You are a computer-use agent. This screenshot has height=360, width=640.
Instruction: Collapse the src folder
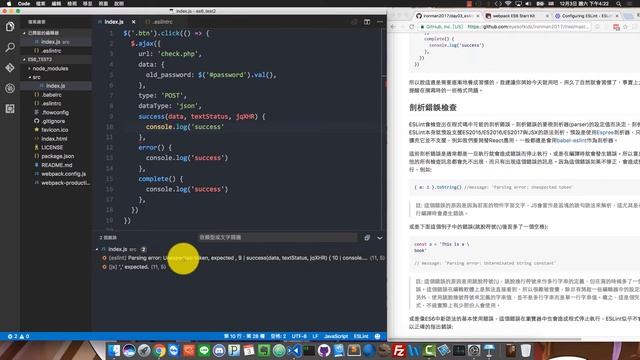(x=36, y=77)
